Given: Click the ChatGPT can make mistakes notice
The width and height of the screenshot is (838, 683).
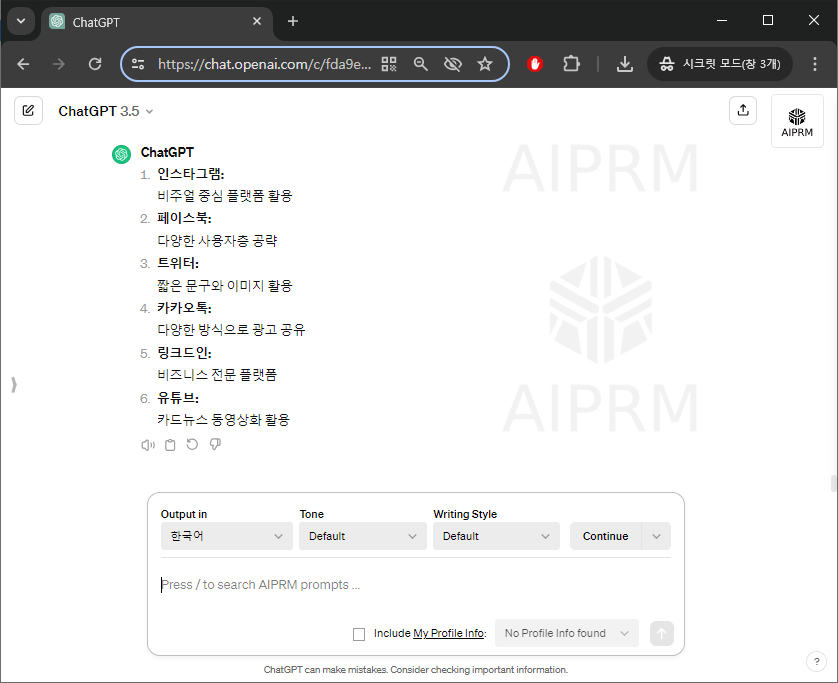Looking at the screenshot, I should click(416, 670).
